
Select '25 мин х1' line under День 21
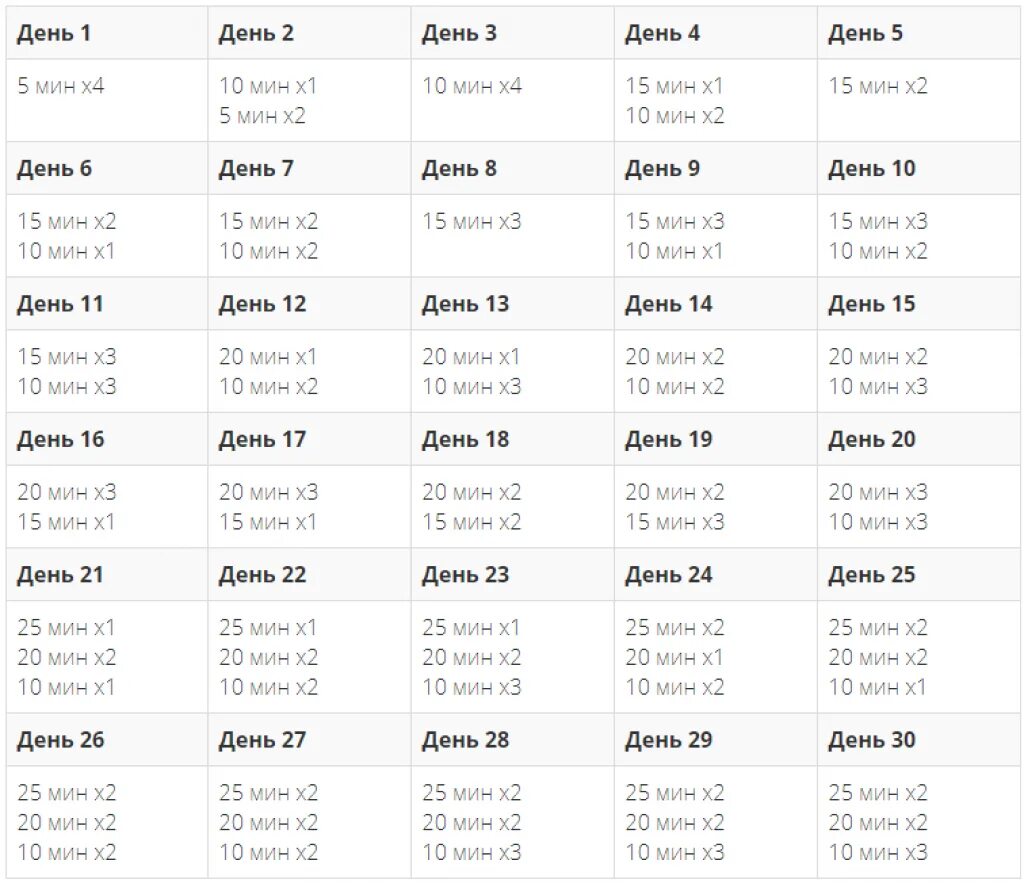click(x=67, y=627)
